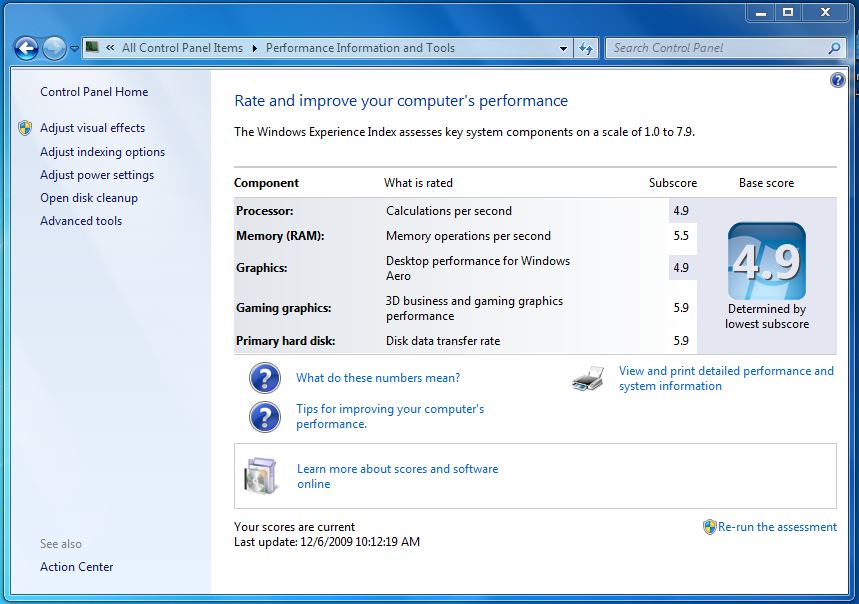Viewport: 859px width, 604px height.
Task: Click question icon beside Tips for improving
Action: 265,417
